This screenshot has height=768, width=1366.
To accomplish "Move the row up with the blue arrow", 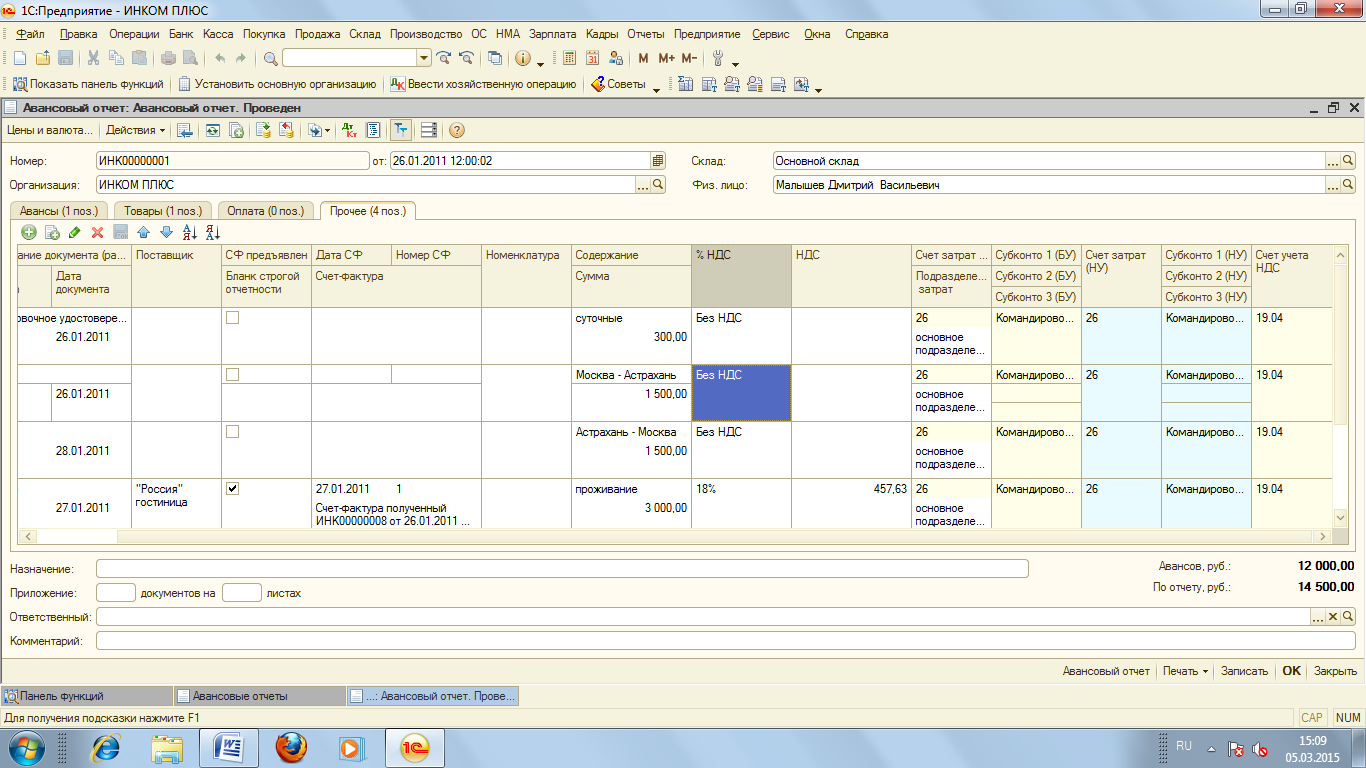I will 143,232.
